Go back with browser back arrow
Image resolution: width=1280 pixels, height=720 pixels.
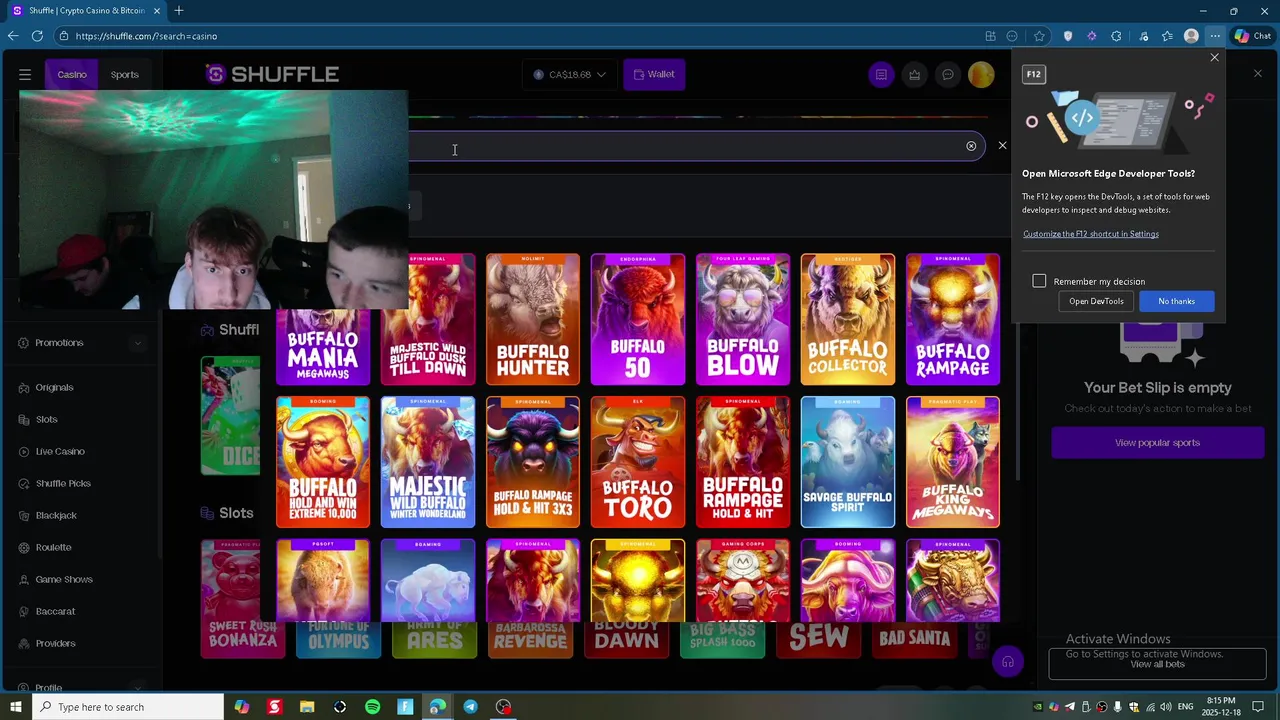coord(13,36)
